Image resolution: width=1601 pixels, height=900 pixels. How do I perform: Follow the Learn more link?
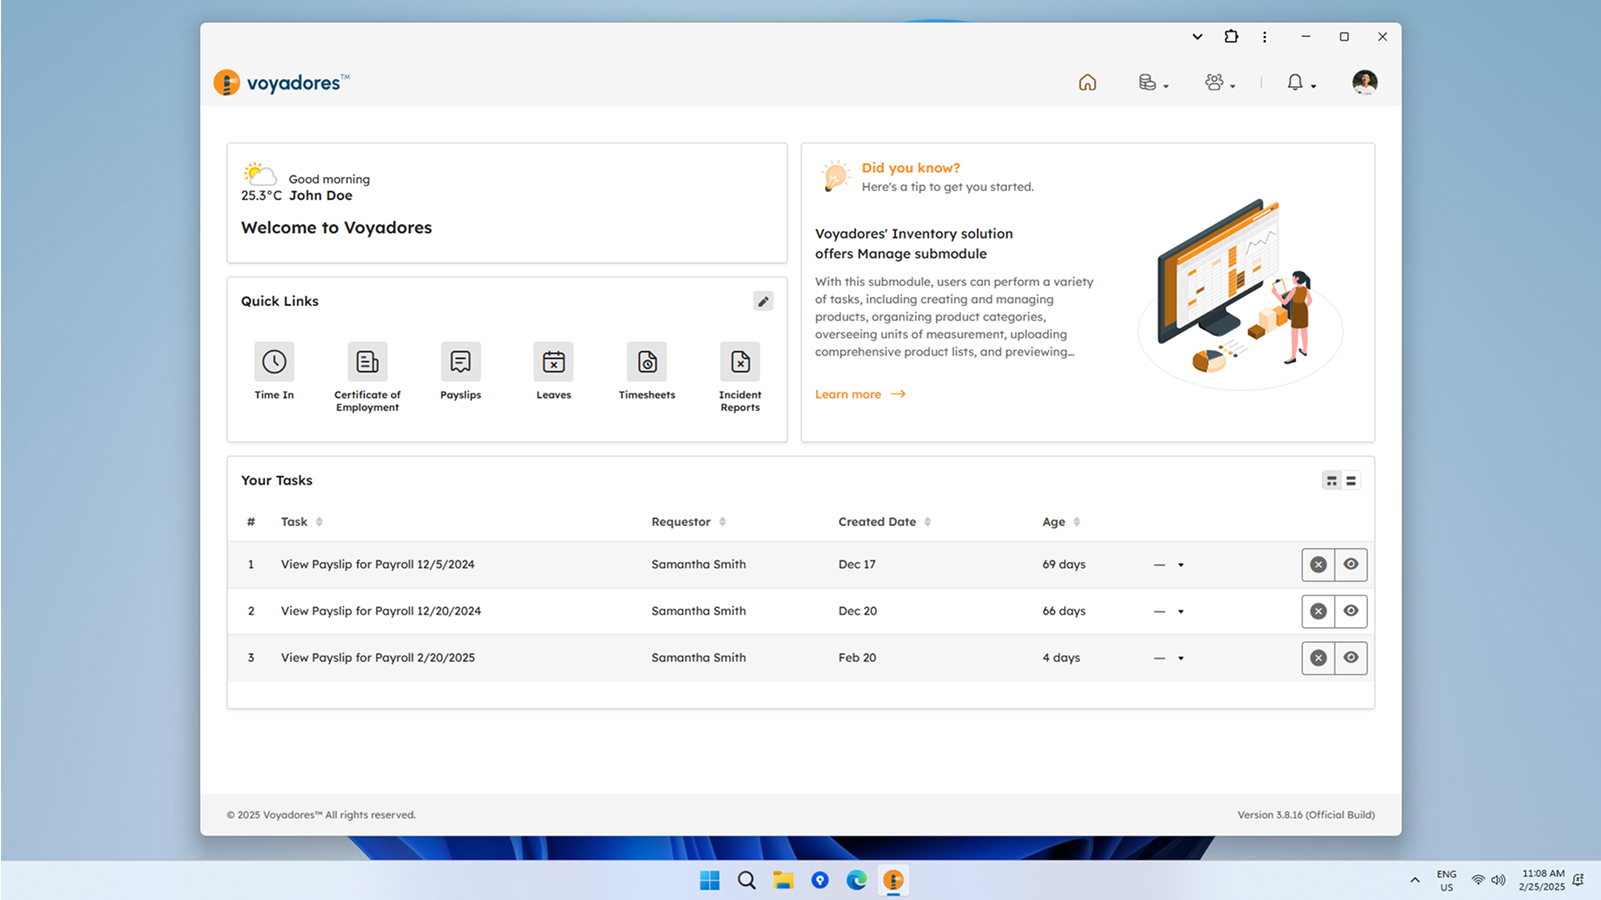(x=860, y=394)
